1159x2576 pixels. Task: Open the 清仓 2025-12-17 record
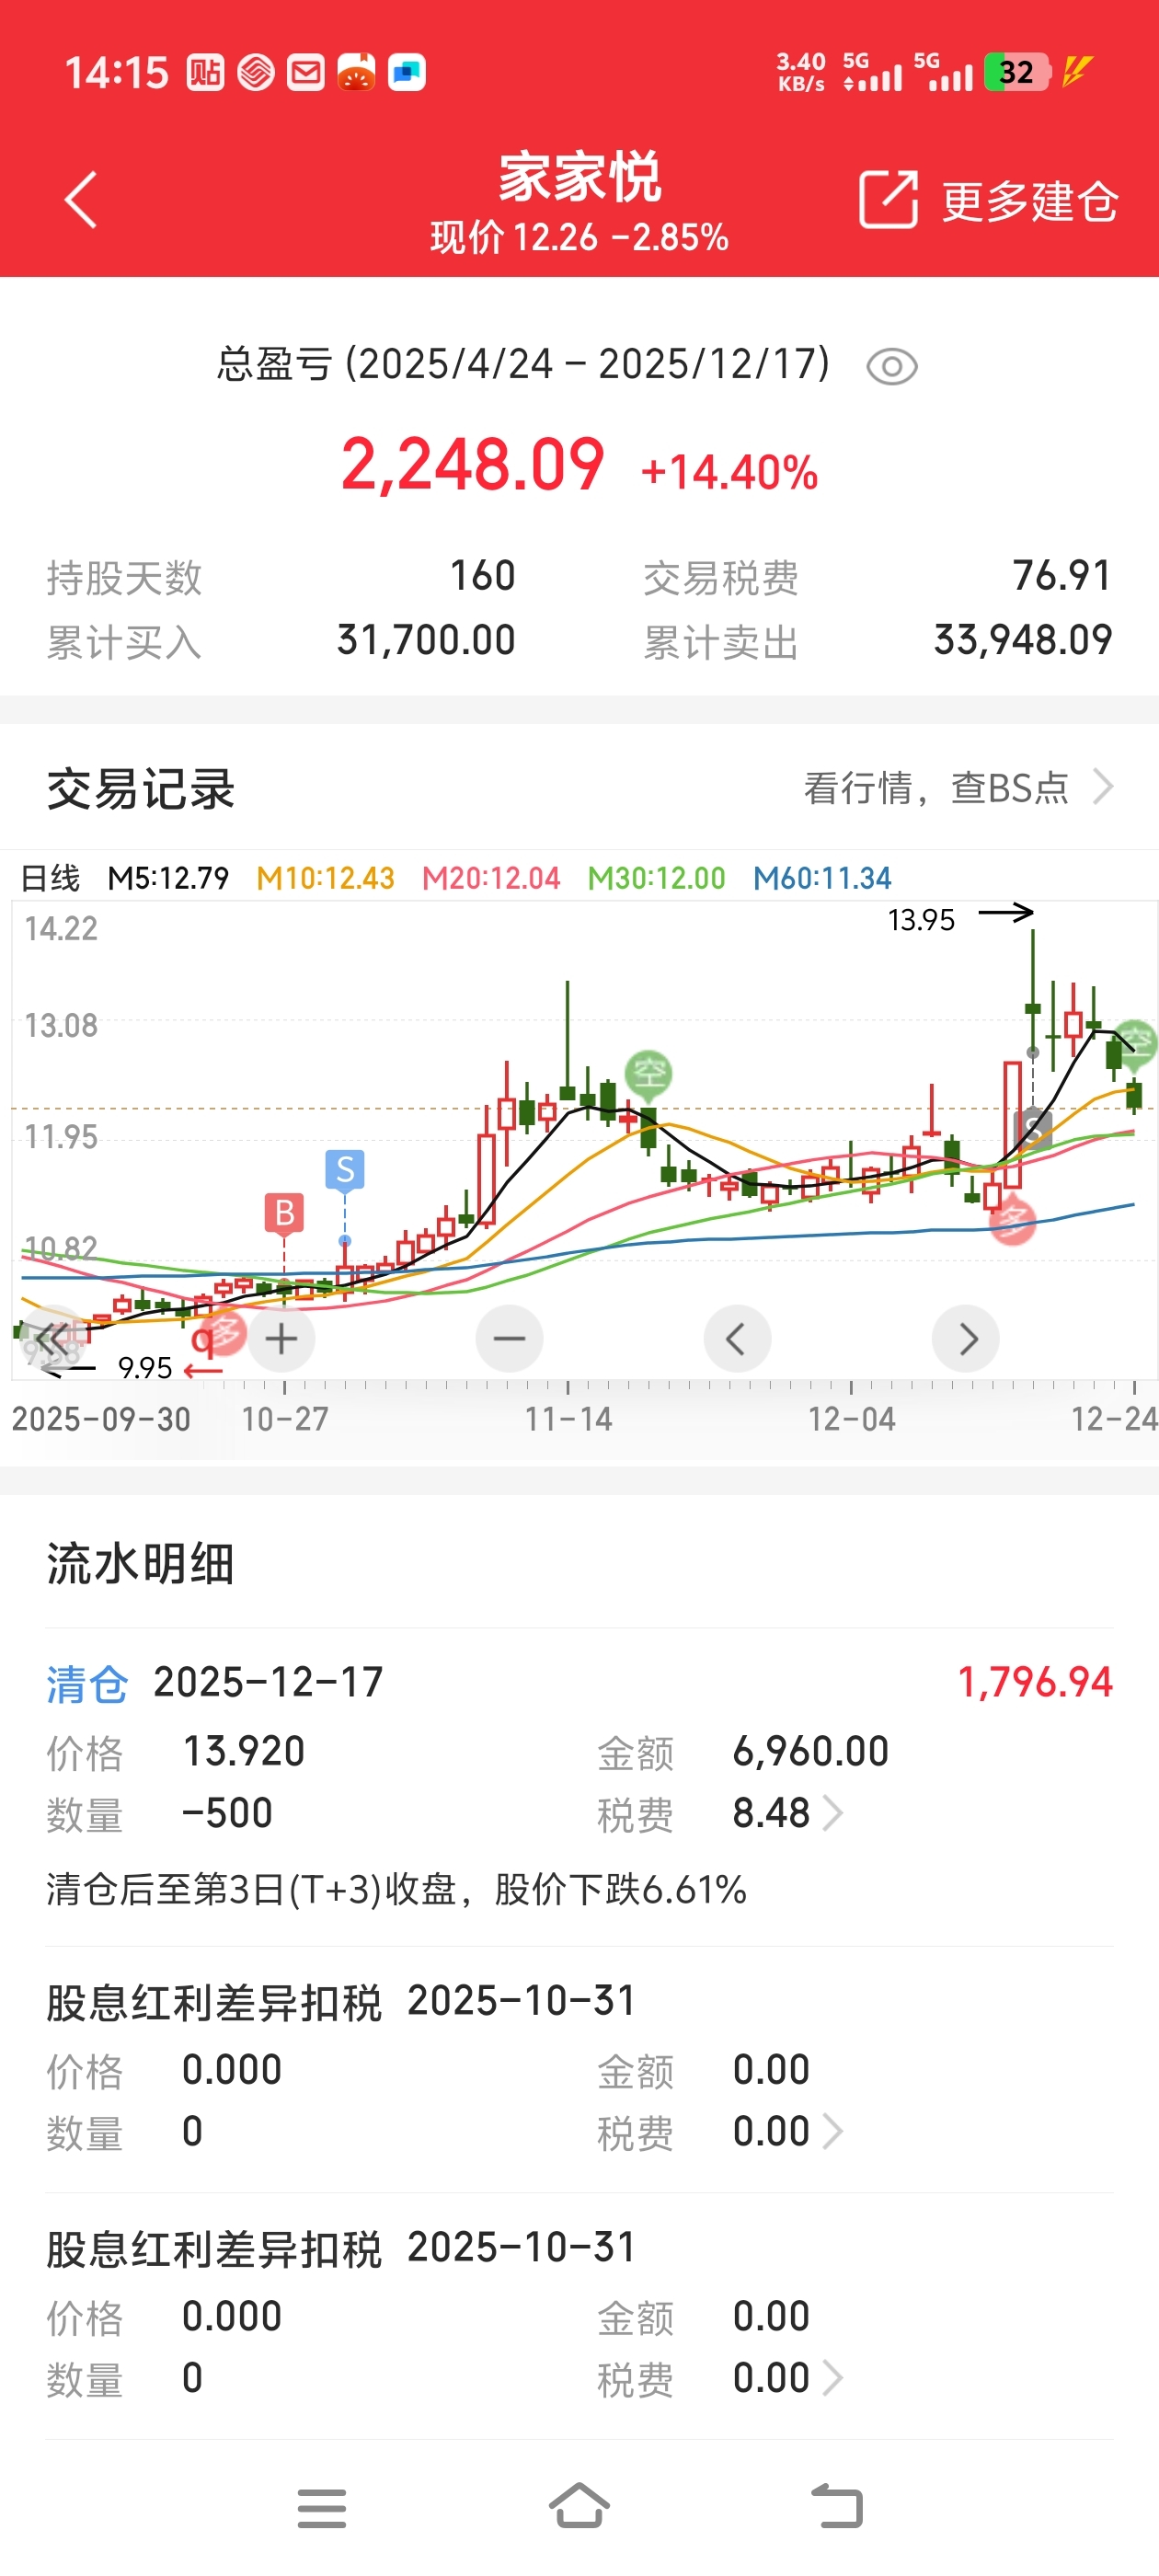coord(579,1786)
